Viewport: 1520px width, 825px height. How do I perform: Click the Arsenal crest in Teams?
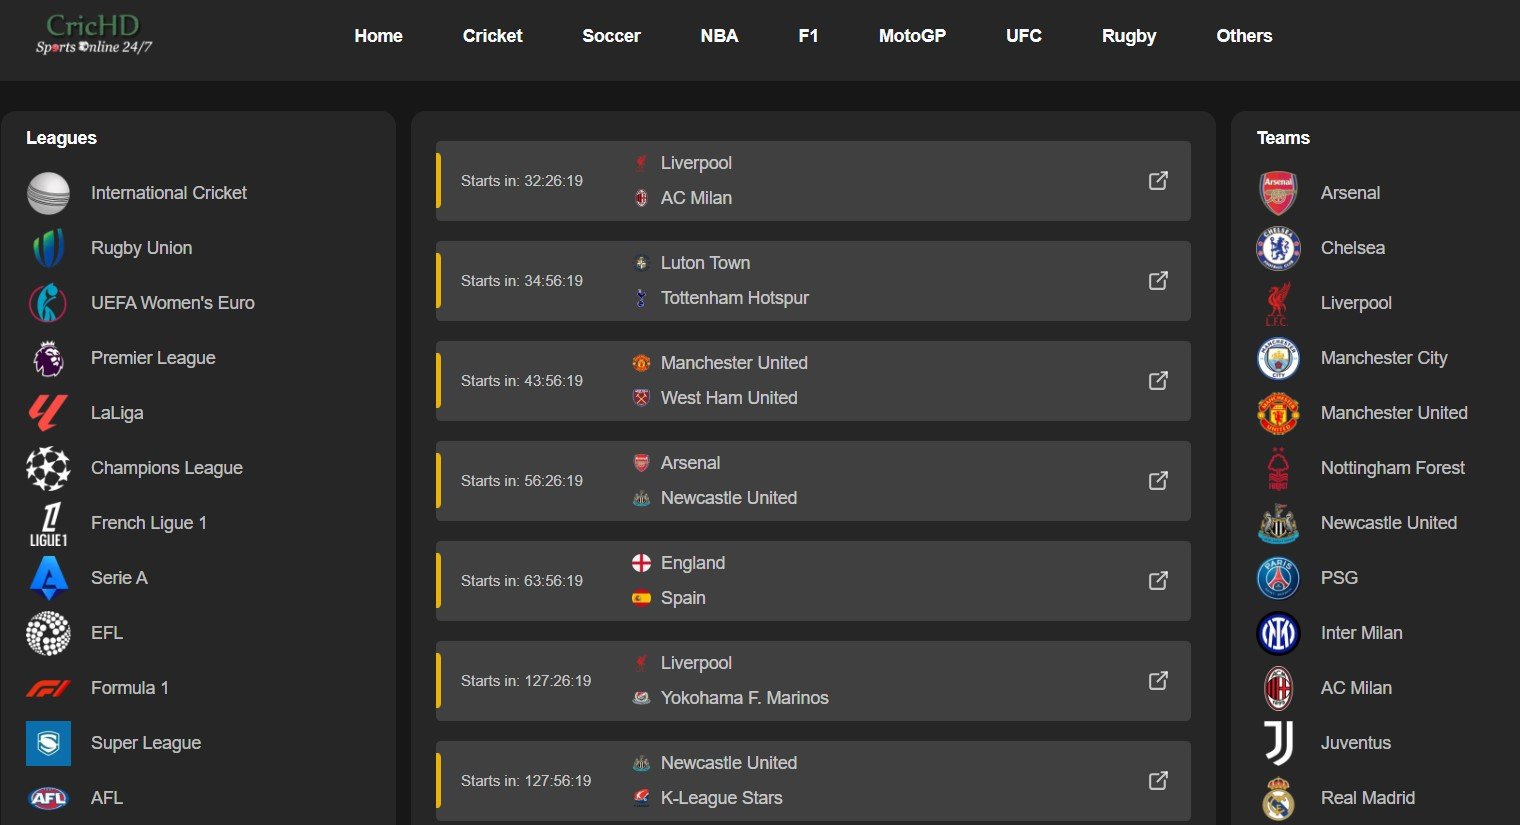click(1278, 193)
